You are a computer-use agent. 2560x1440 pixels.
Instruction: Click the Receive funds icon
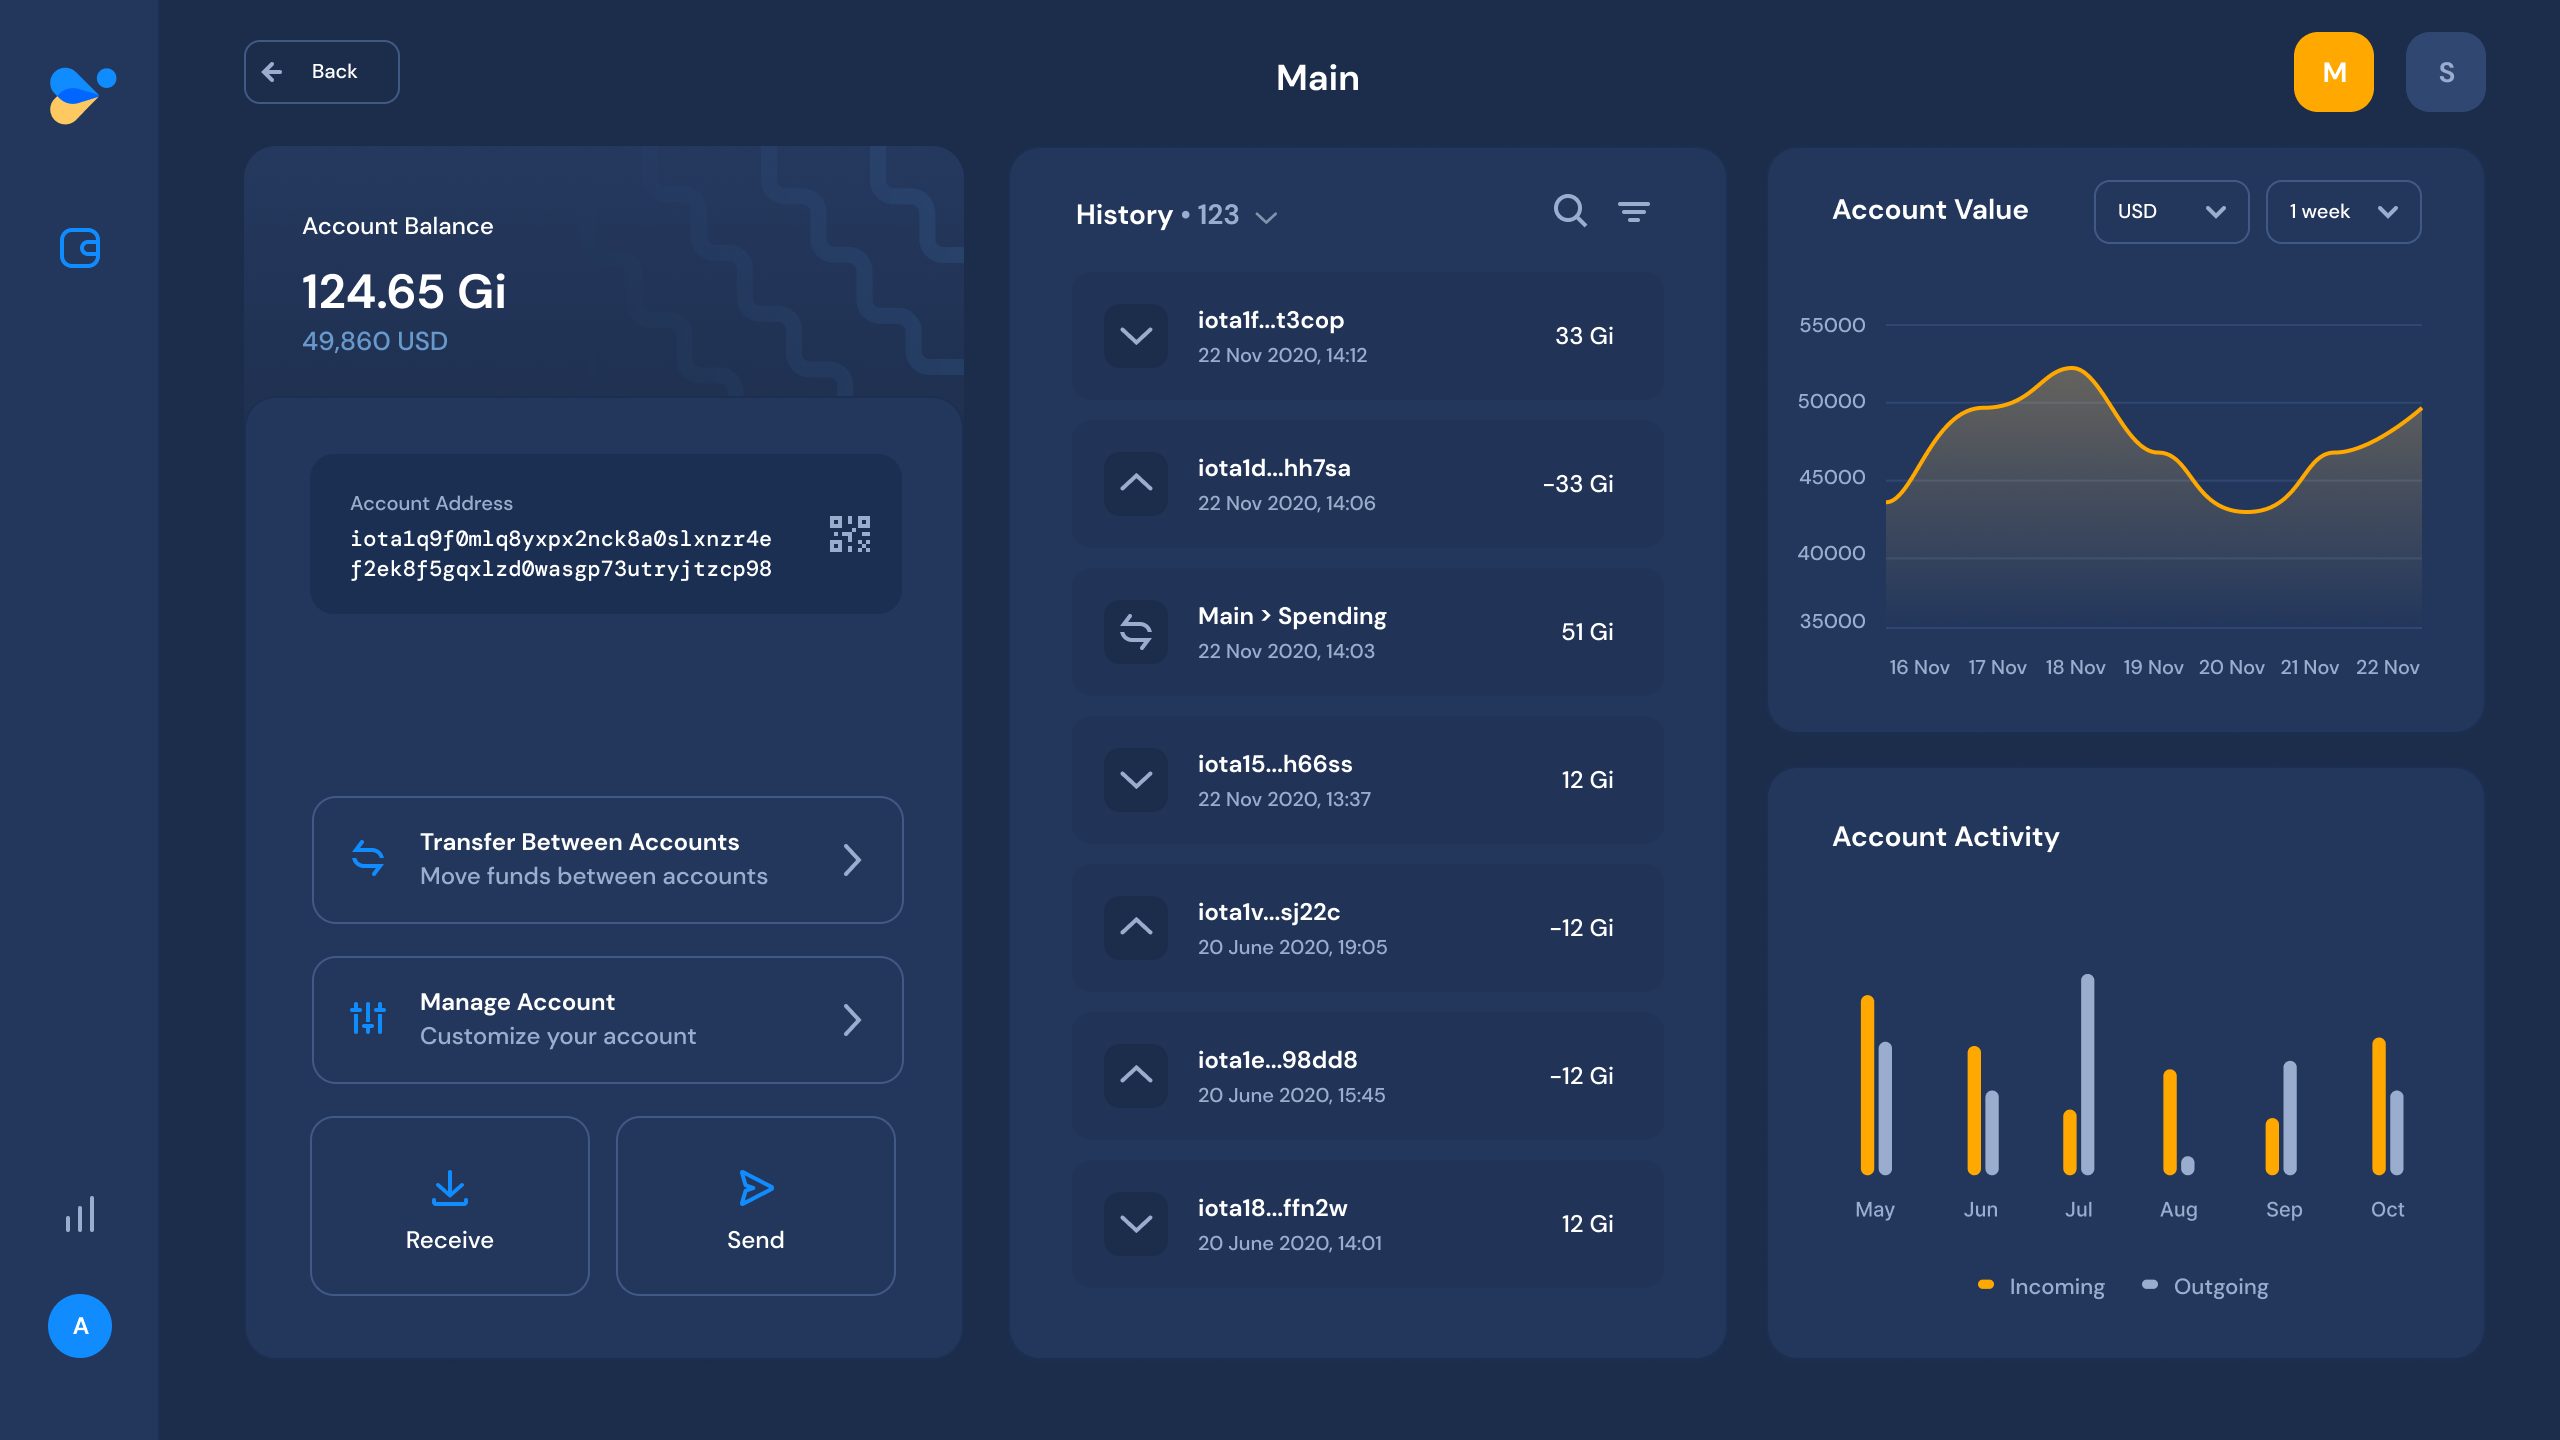click(450, 1187)
